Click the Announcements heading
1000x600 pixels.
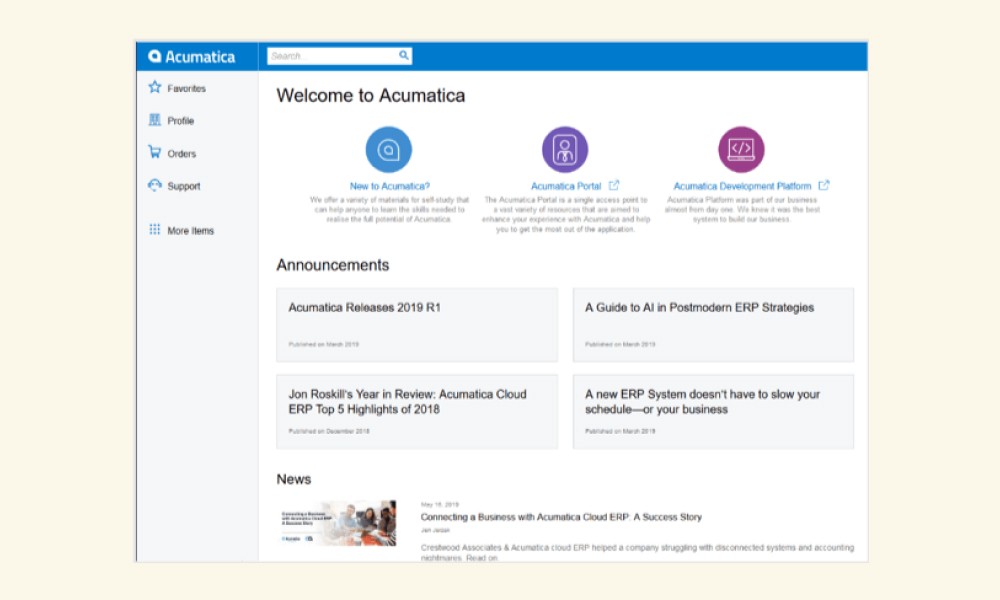coord(332,265)
